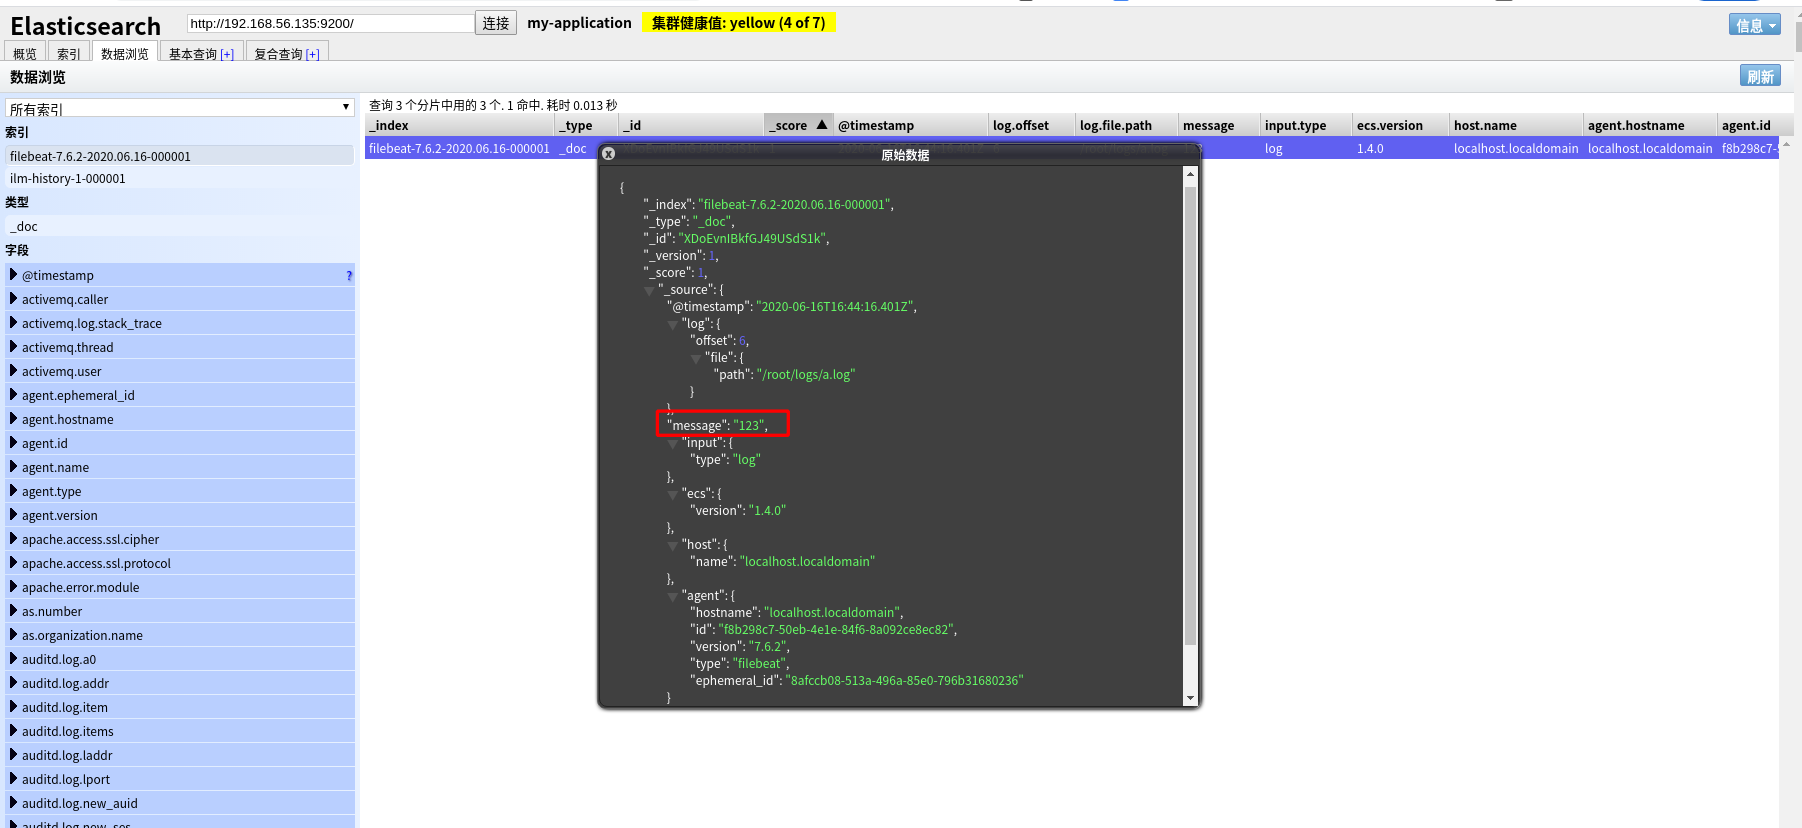Sort by @timestamp column header
The image size is (1802, 828).
point(910,125)
